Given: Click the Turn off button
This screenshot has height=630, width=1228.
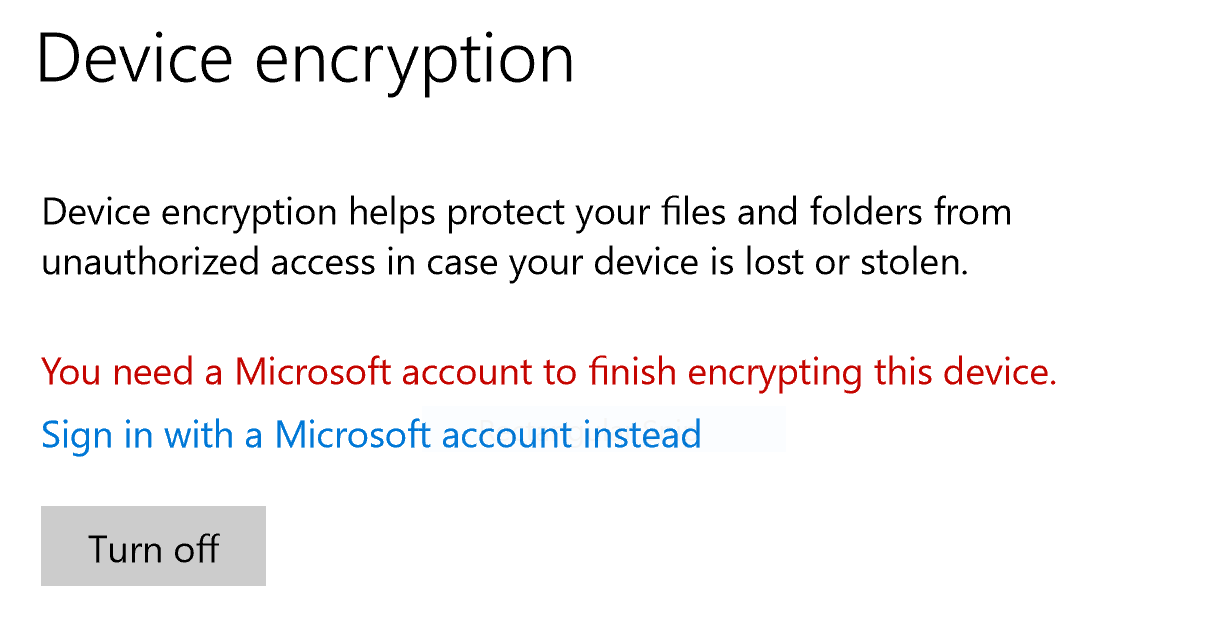Looking at the screenshot, I should (x=153, y=546).
